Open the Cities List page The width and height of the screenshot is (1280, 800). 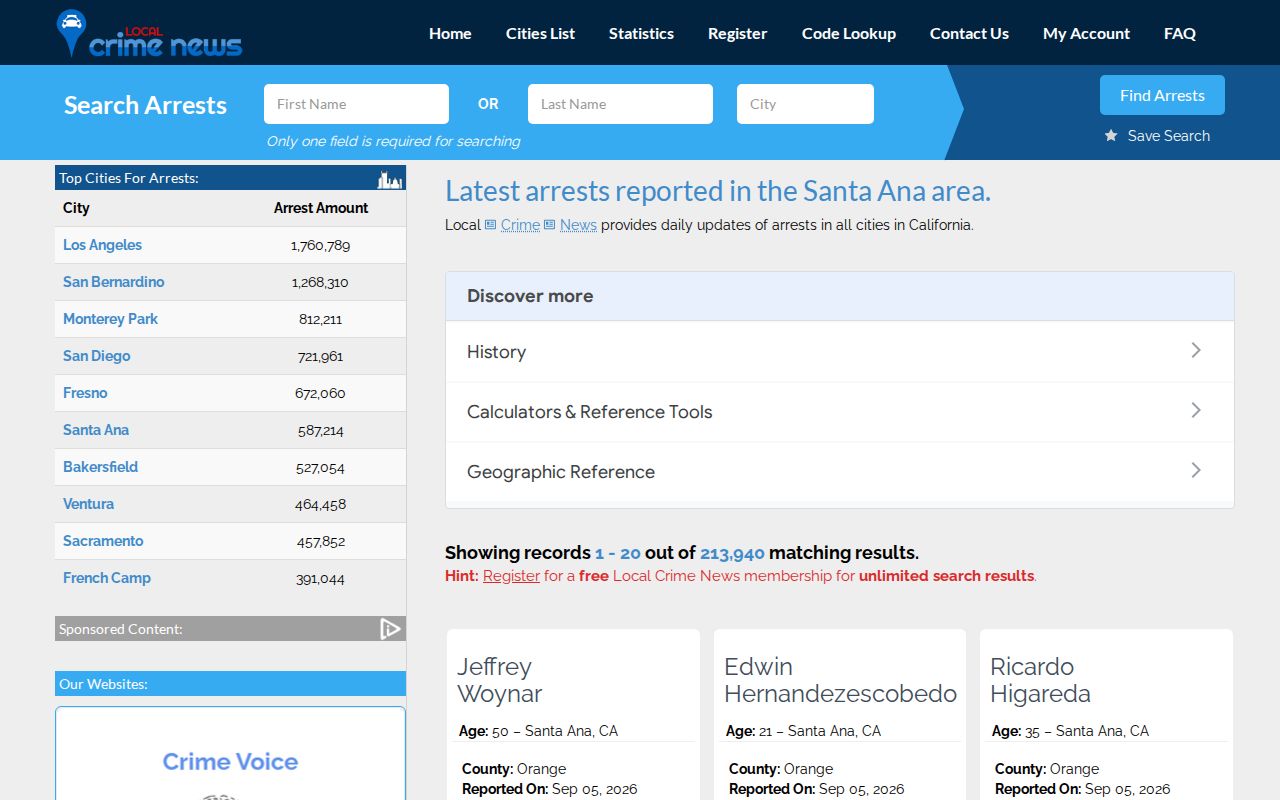[x=540, y=33]
